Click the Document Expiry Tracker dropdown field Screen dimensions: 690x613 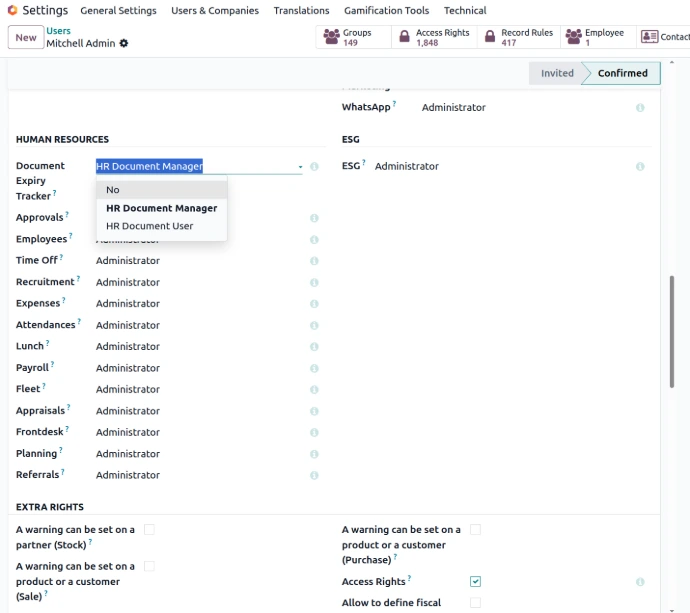tap(198, 167)
